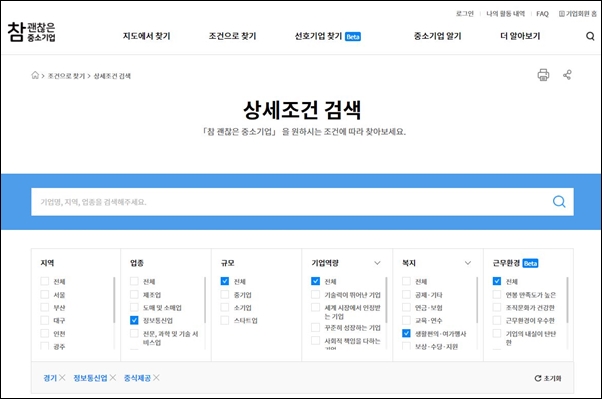This screenshot has width=602, height=399.
Task: Check the 교육·연수 checkbox
Action: 406,320
